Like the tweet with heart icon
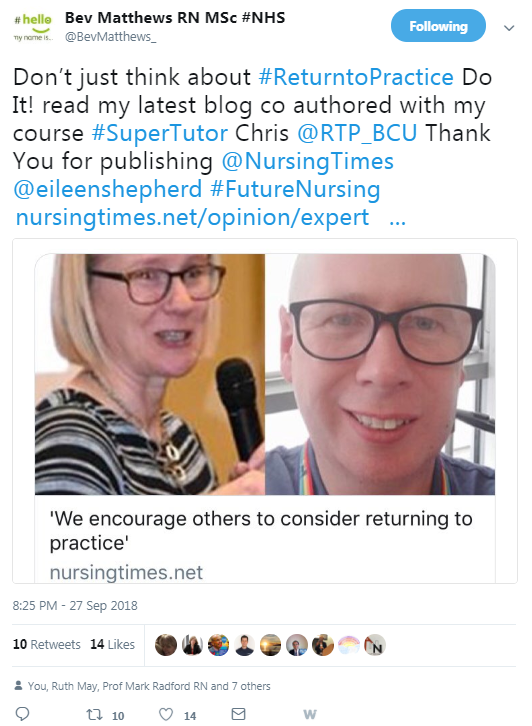Viewport: 532px width, 726px height. (166, 714)
